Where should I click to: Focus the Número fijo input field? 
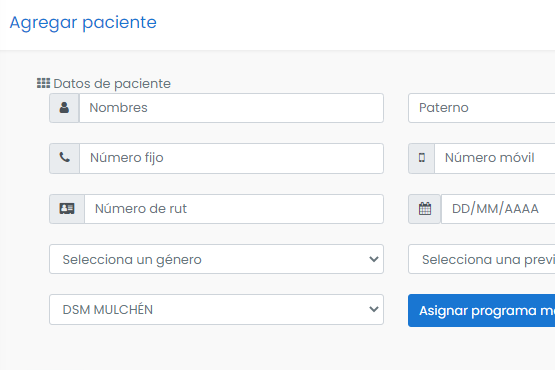[x=231, y=158]
